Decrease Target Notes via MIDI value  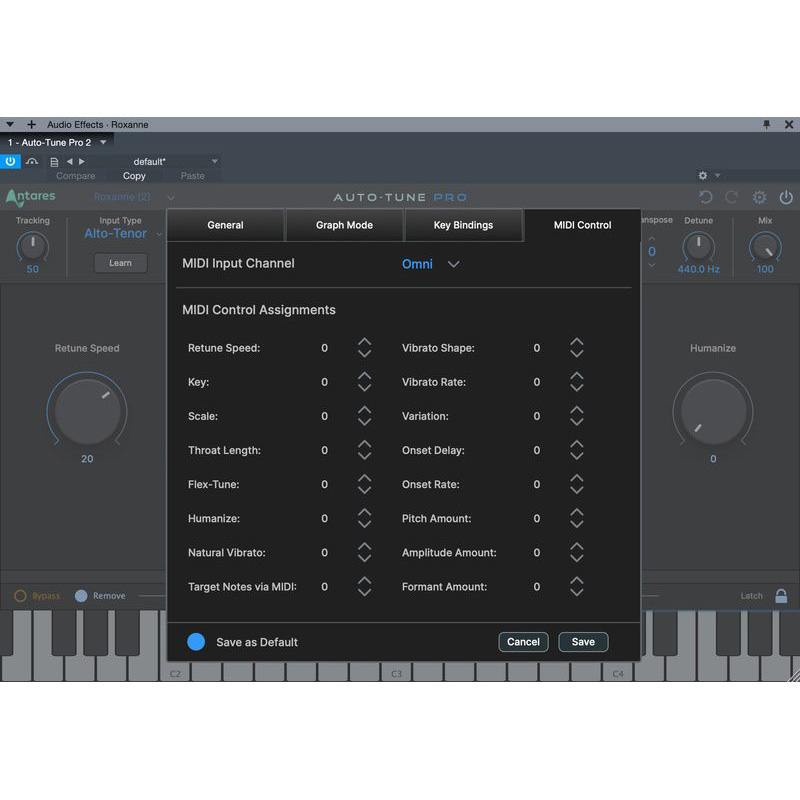pyautogui.click(x=364, y=593)
